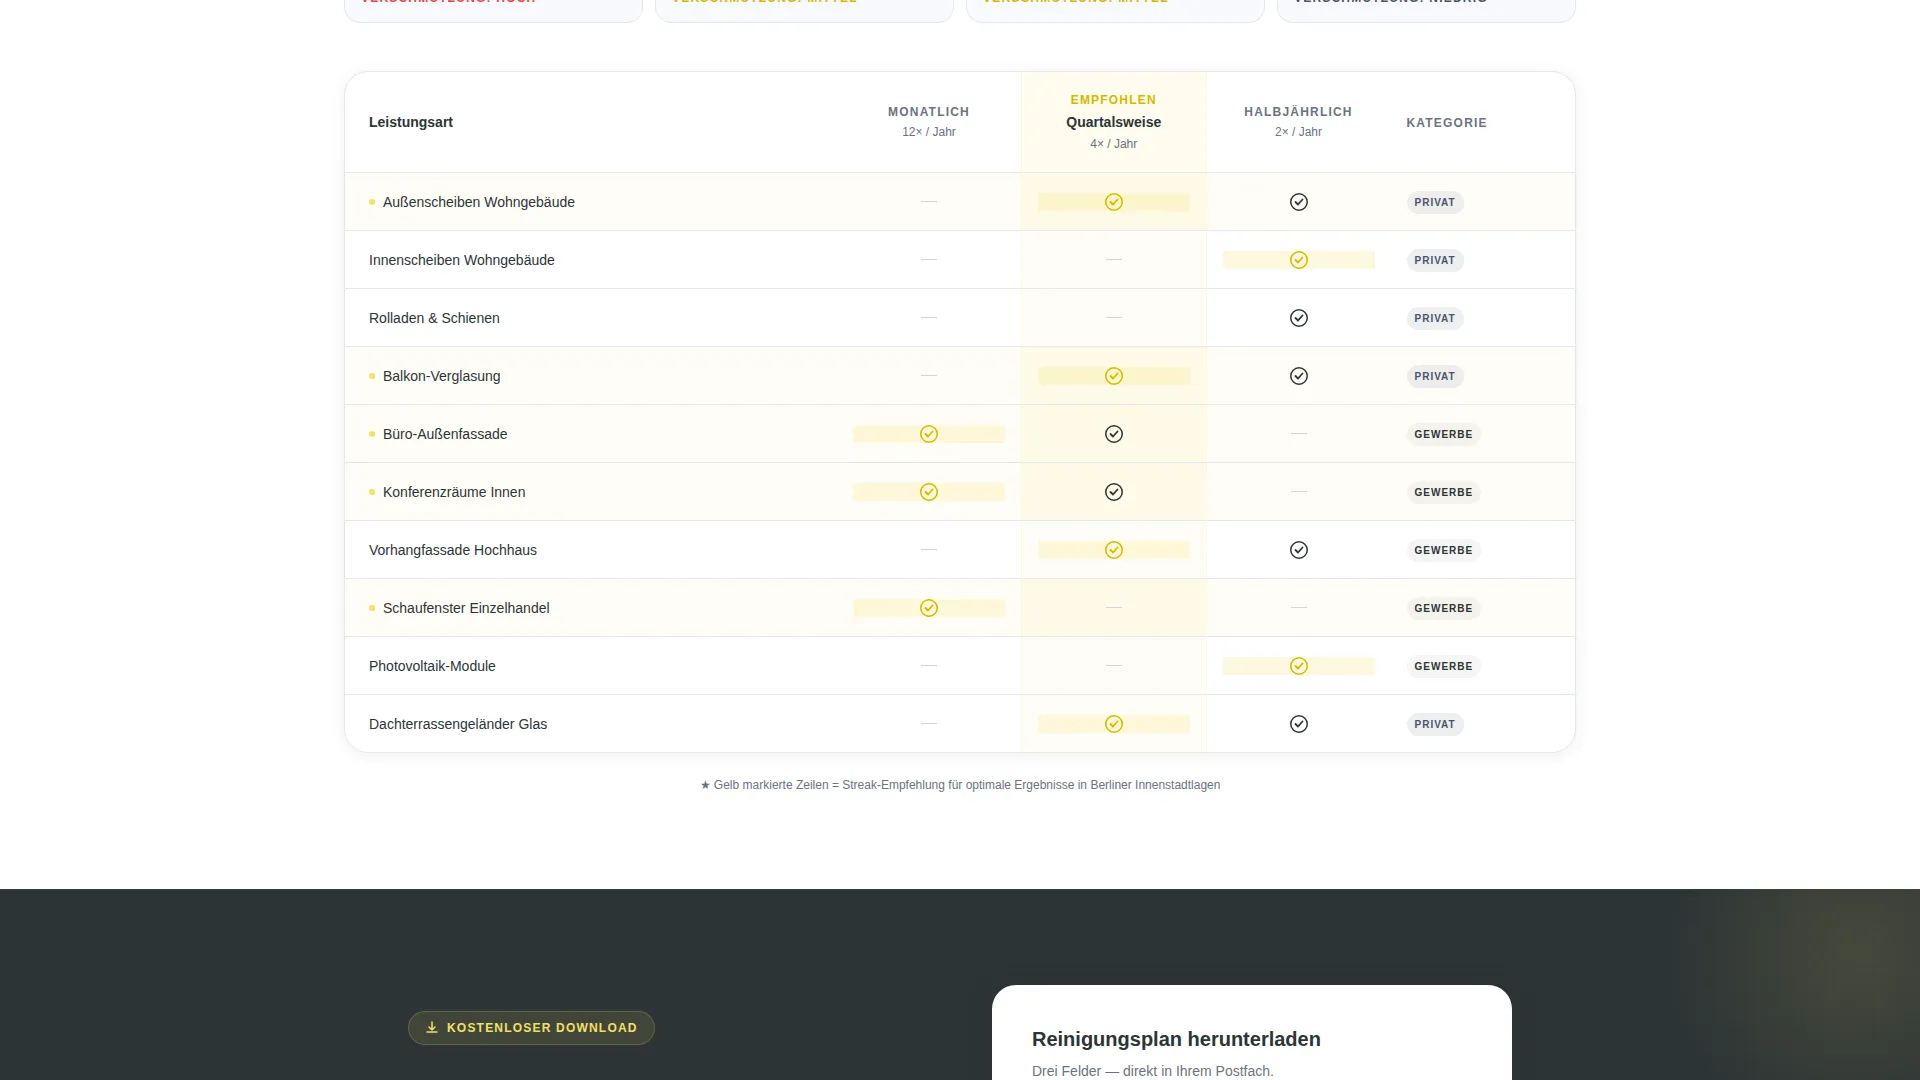Click monthly checkmark for Büro-Außenfassade
The height and width of the screenshot is (1080, 1920).
(928, 434)
